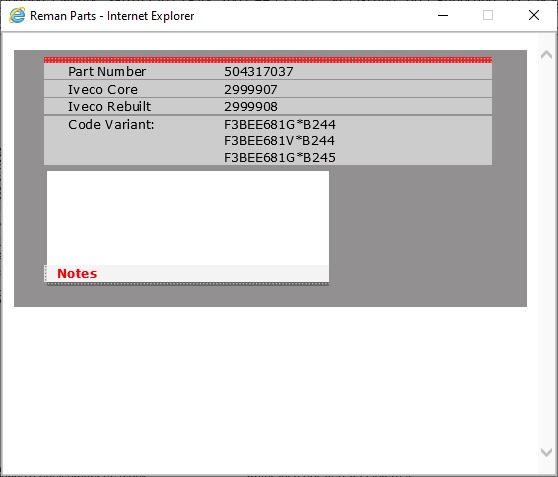558x477 pixels.
Task: Select Iveco Core value 2999907
Action: click(251, 89)
